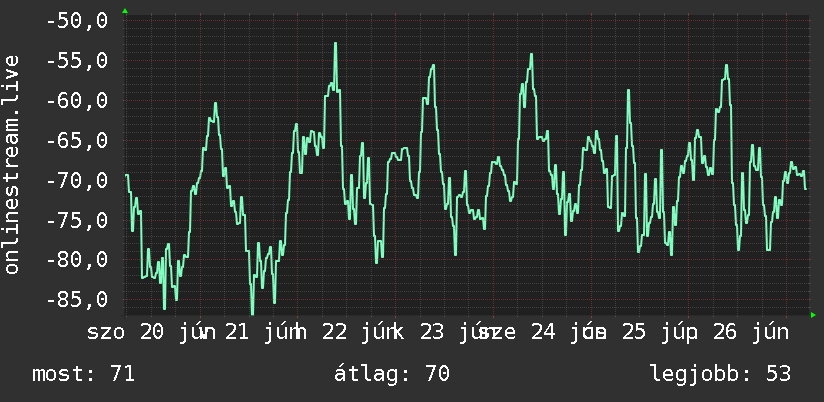Viewport: 824px width, 402px height.
Task: Click the 'szo' weekday label
Action: 106,333
